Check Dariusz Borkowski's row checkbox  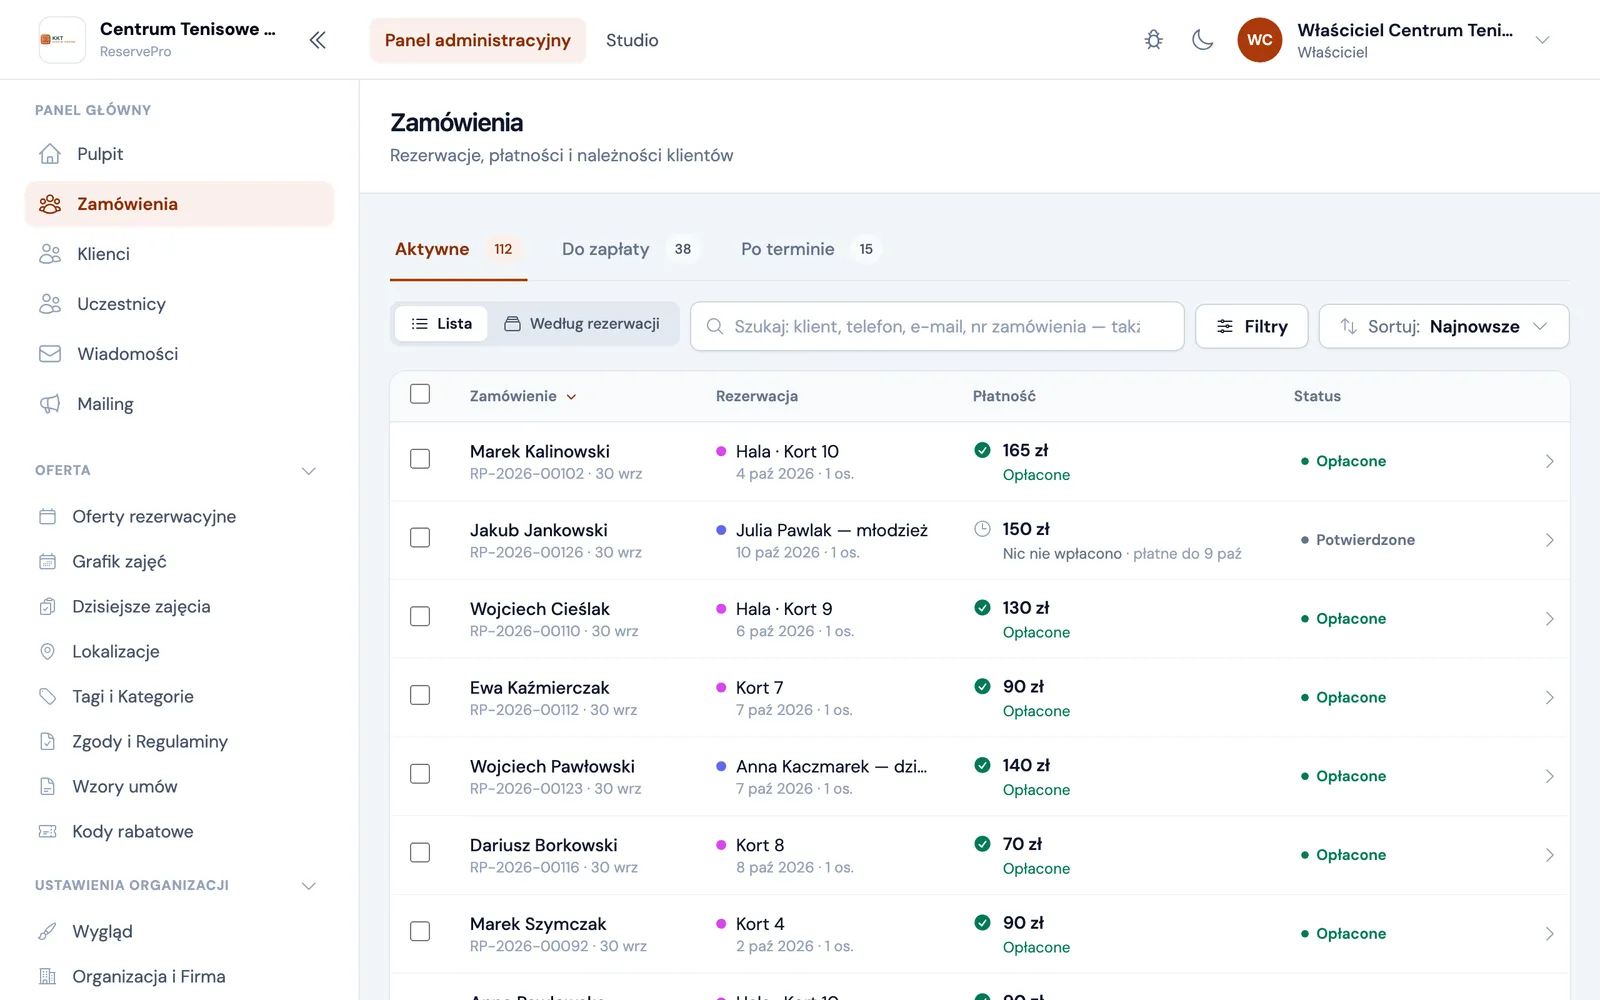pyautogui.click(x=420, y=853)
